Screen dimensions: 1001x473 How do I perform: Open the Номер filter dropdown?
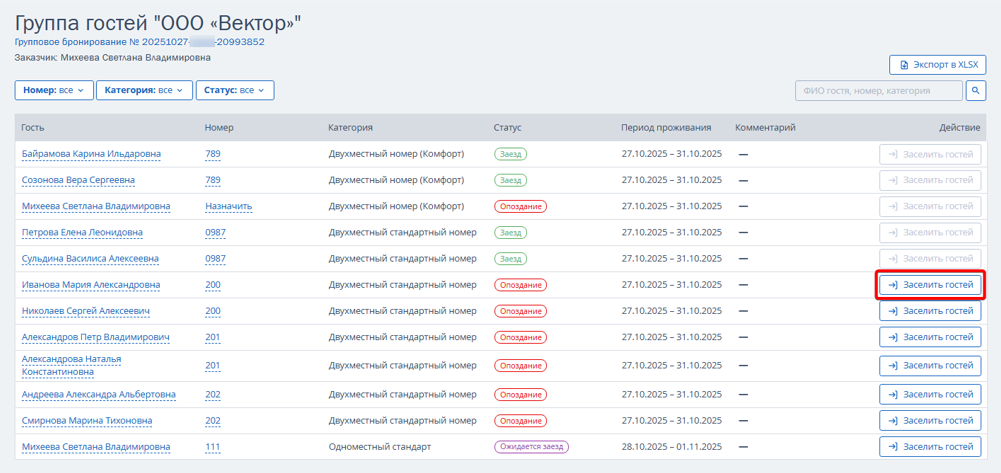pyautogui.click(x=54, y=91)
